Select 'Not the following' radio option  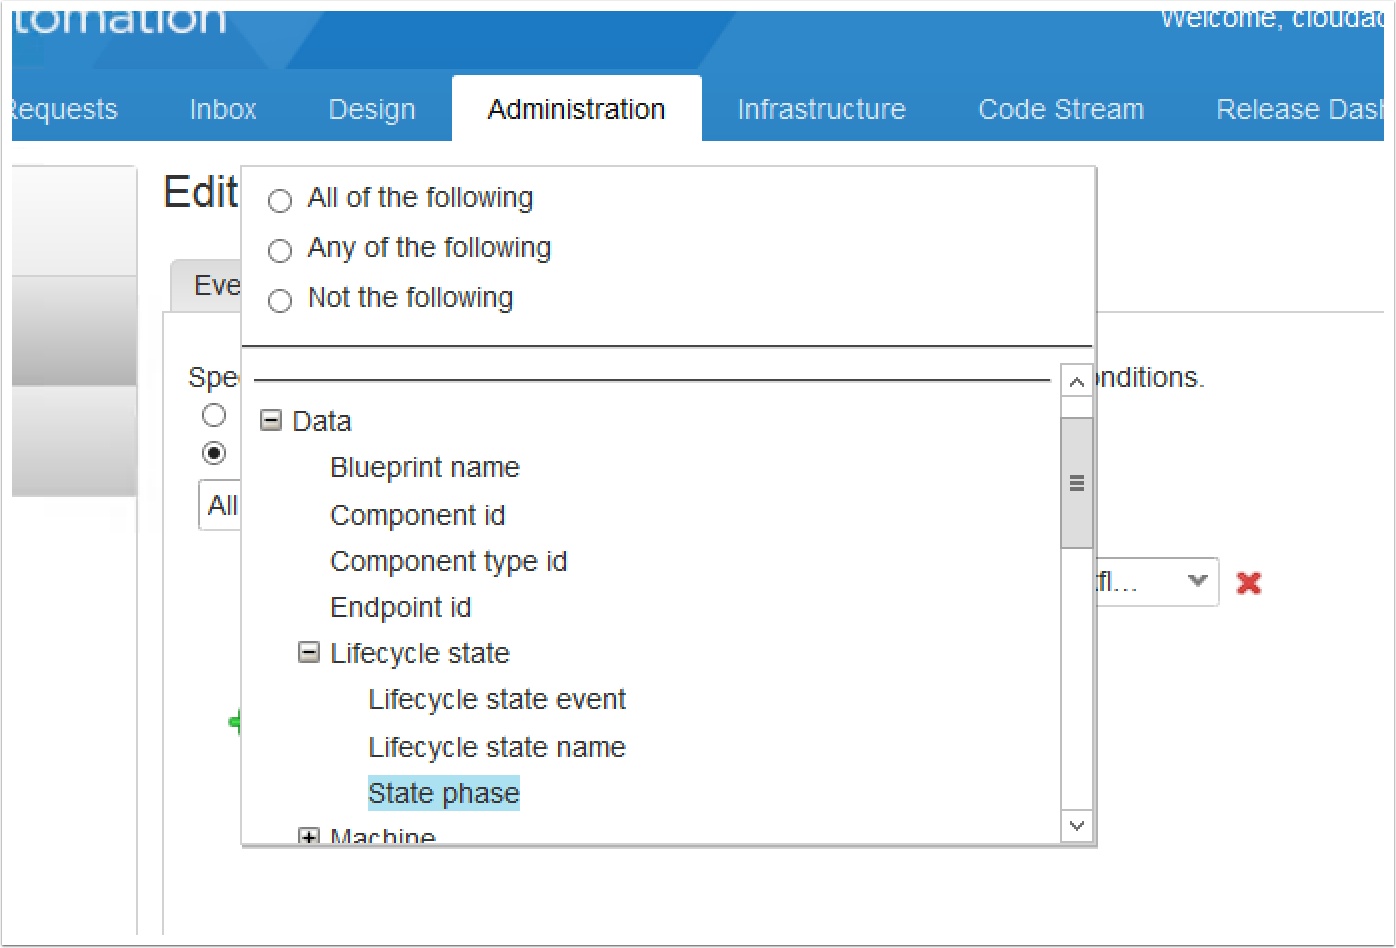point(280,300)
